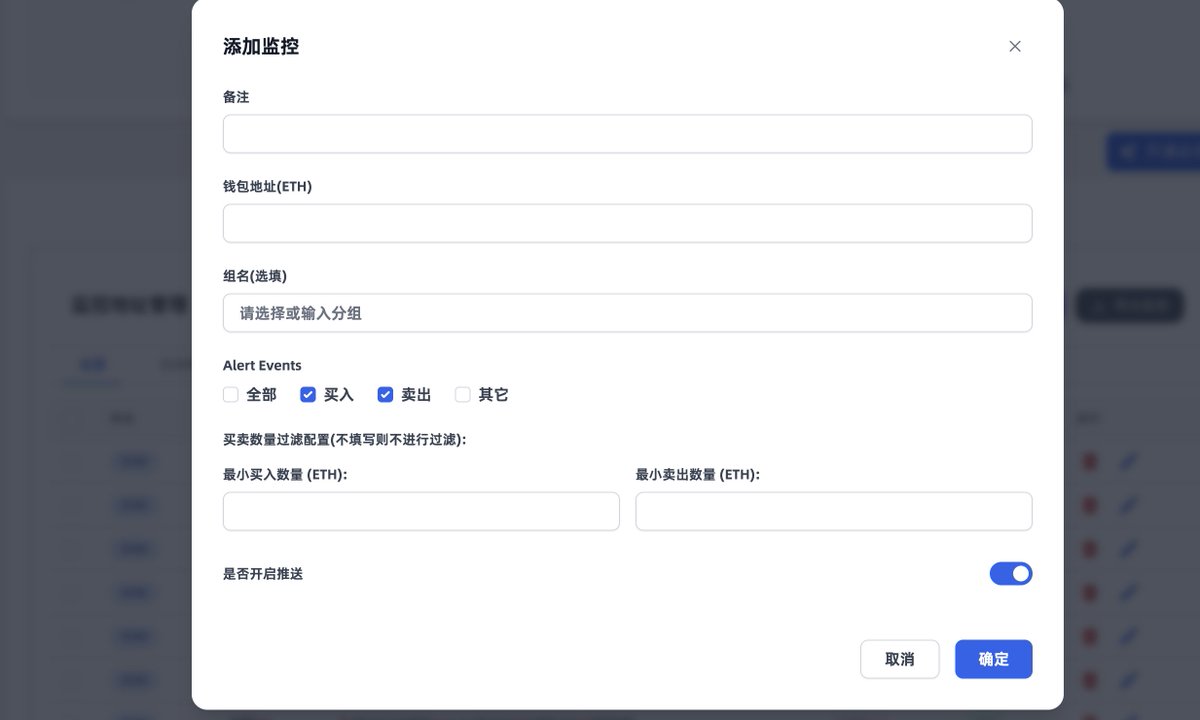The image size is (1200, 720).
Task: Uncheck the 卖出 checkbox
Action: pyautogui.click(x=385, y=395)
